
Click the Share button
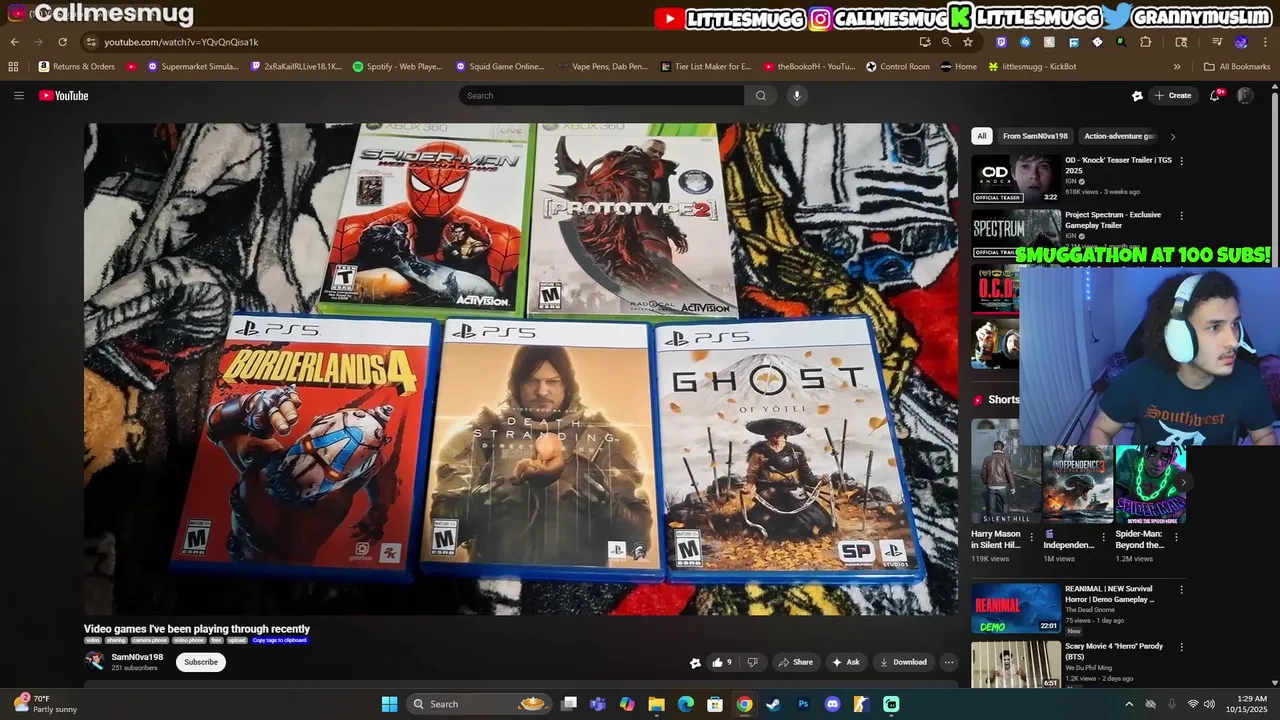point(796,662)
